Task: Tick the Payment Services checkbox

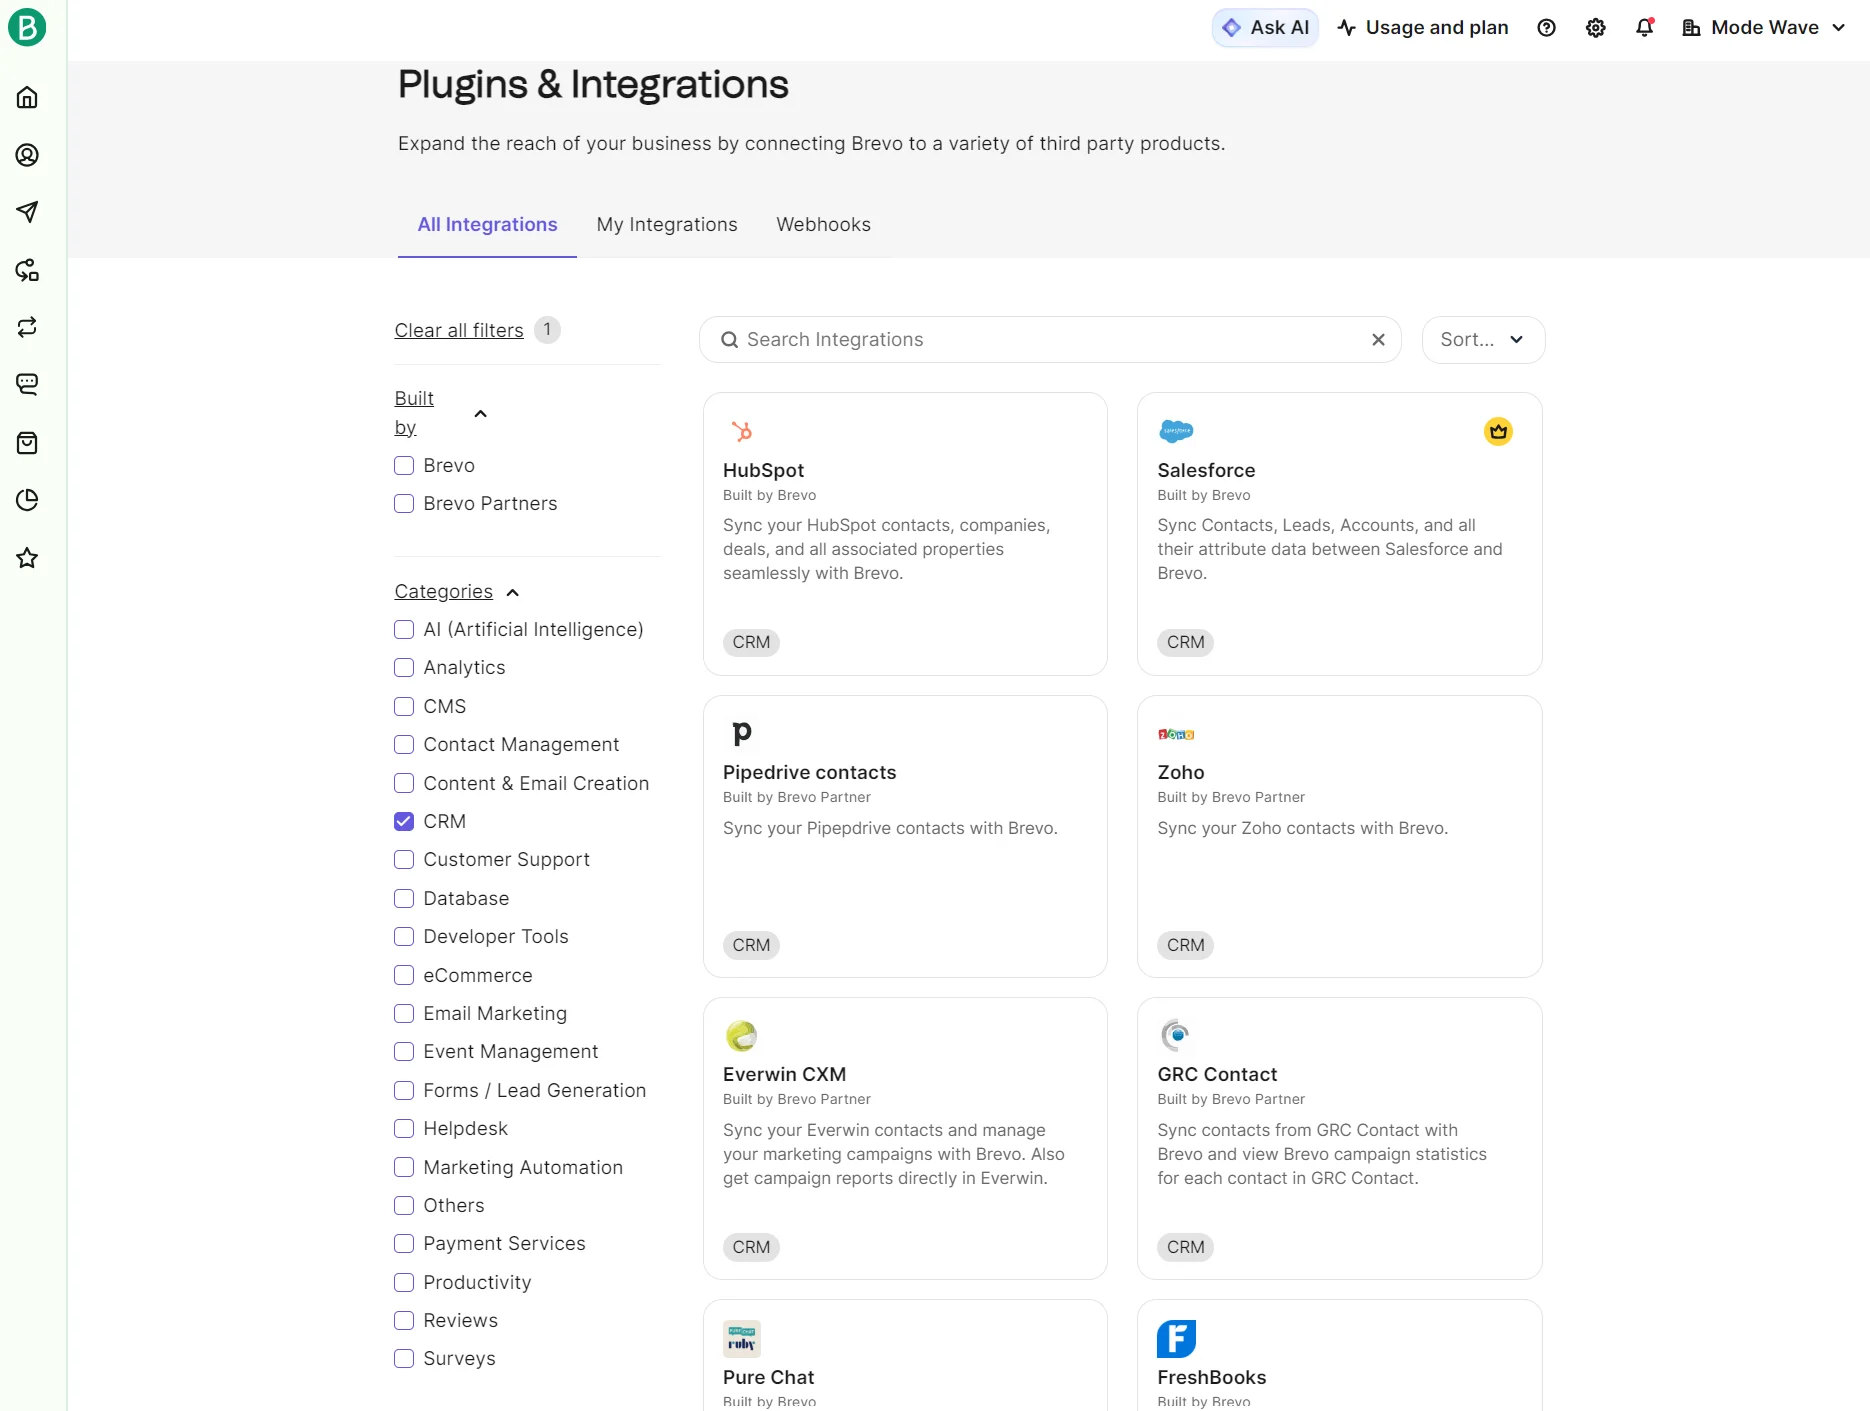Action: tap(404, 1244)
